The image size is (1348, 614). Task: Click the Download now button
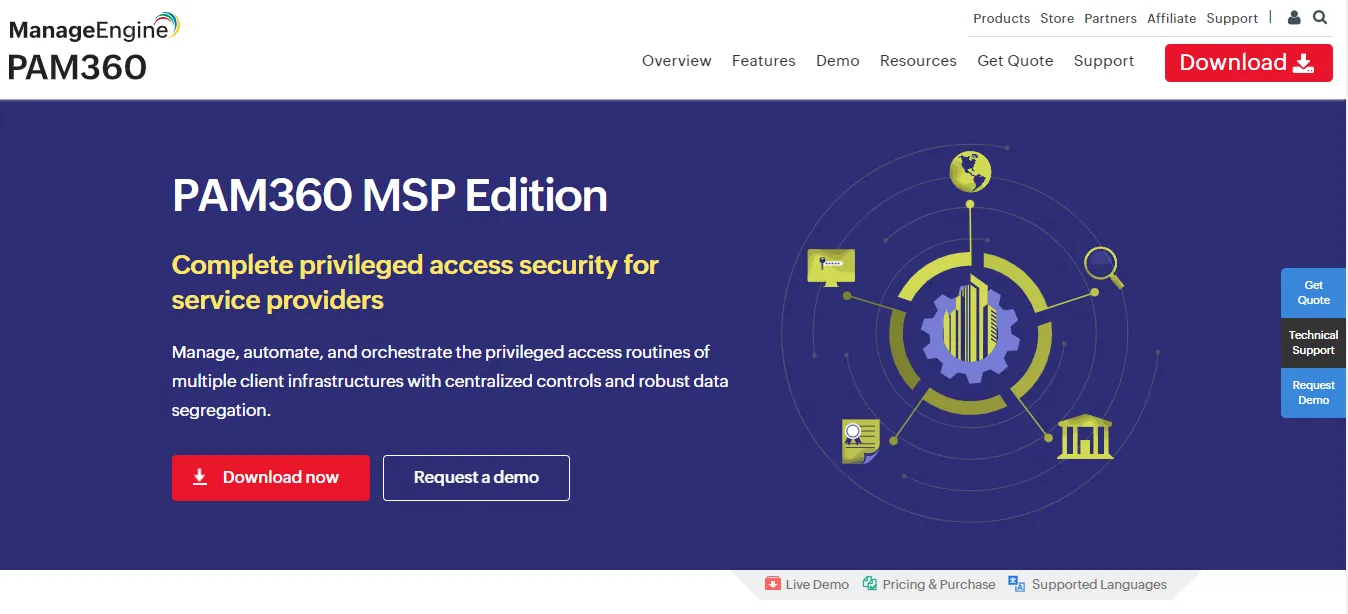(x=271, y=478)
